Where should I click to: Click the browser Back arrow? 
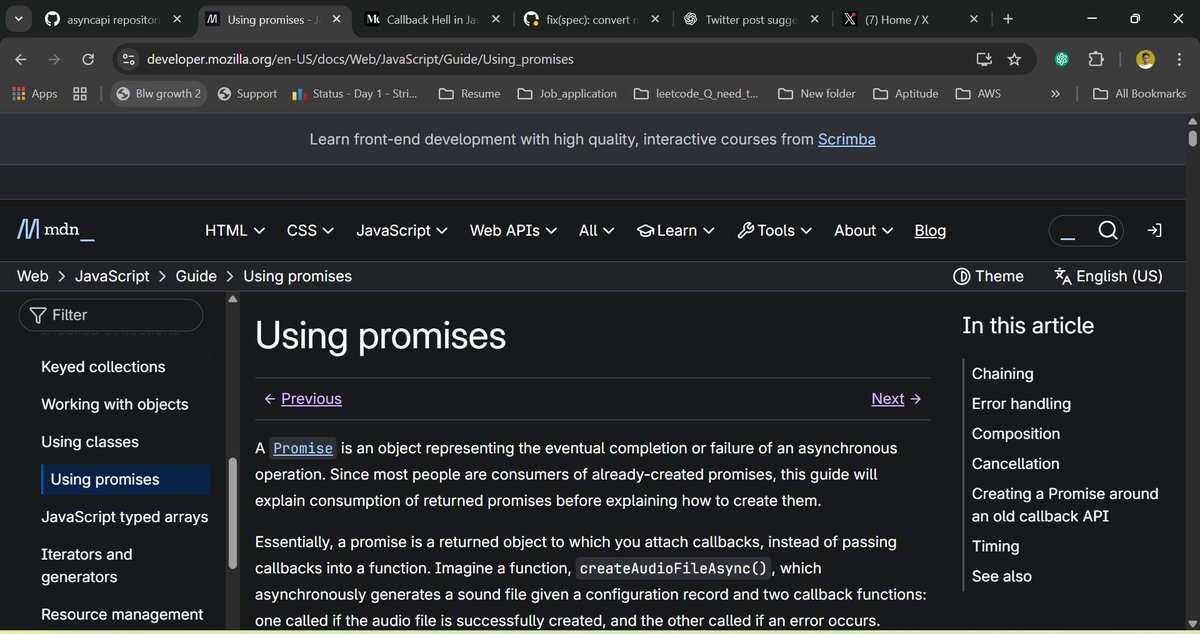click(x=21, y=59)
